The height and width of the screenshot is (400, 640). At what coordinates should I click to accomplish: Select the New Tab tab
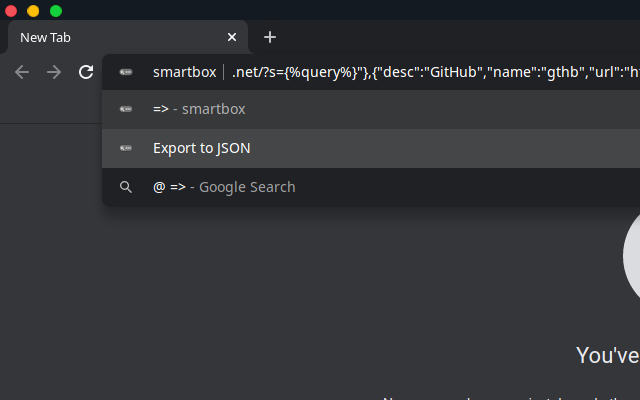click(x=128, y=37)
